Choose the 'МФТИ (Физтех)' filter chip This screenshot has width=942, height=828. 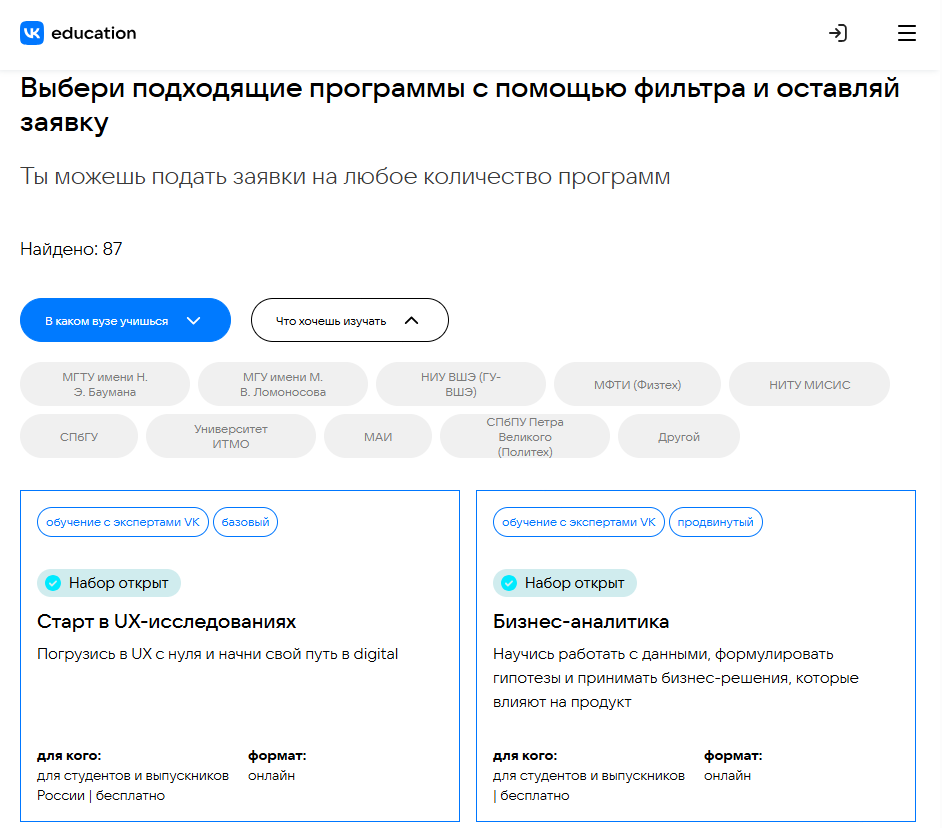(638, 384)
